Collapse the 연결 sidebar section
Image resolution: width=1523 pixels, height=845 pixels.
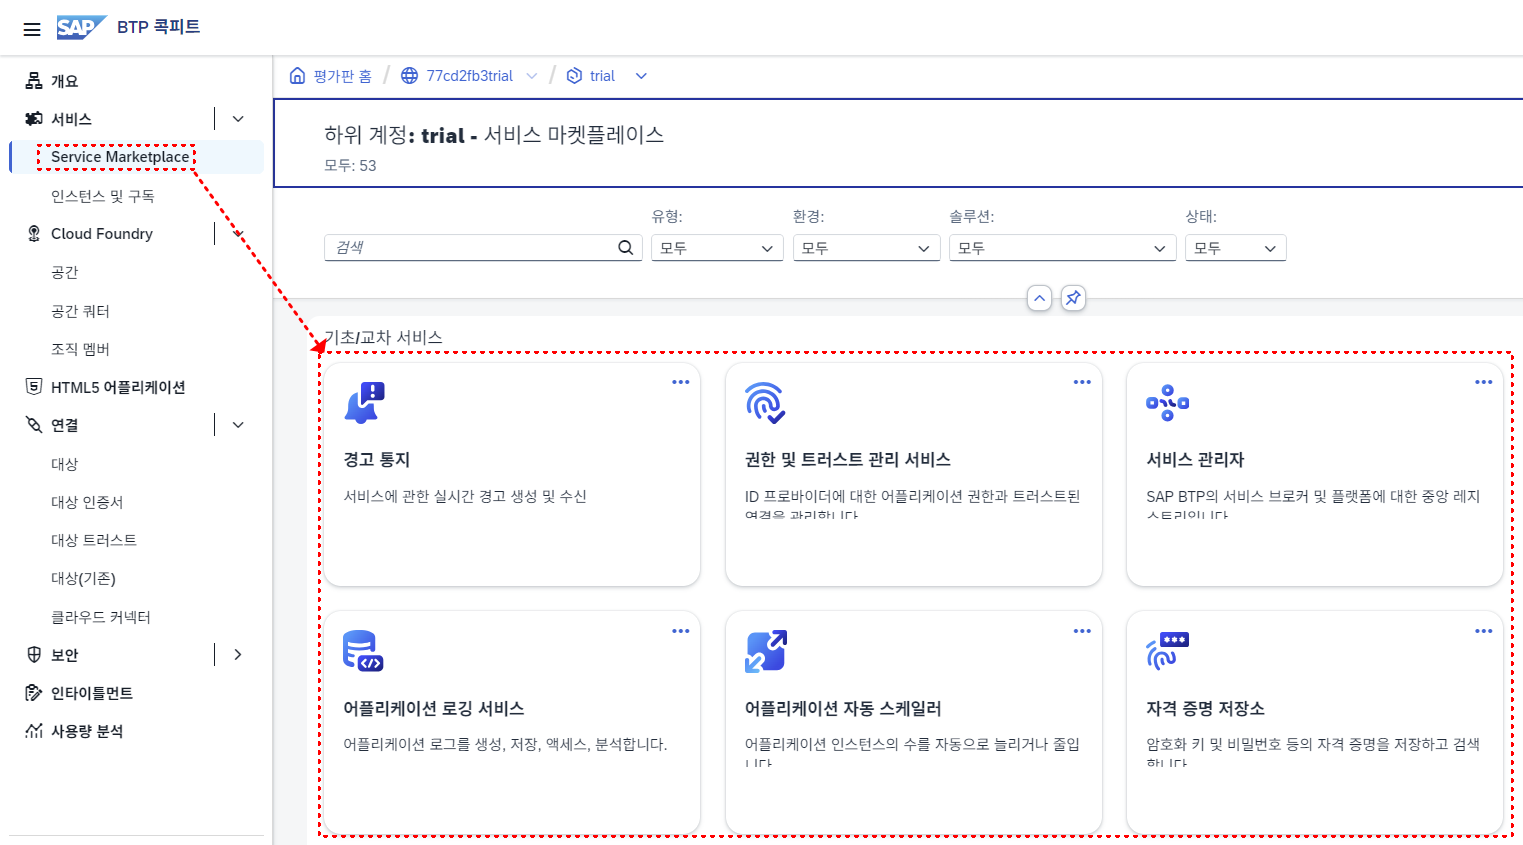238,425
